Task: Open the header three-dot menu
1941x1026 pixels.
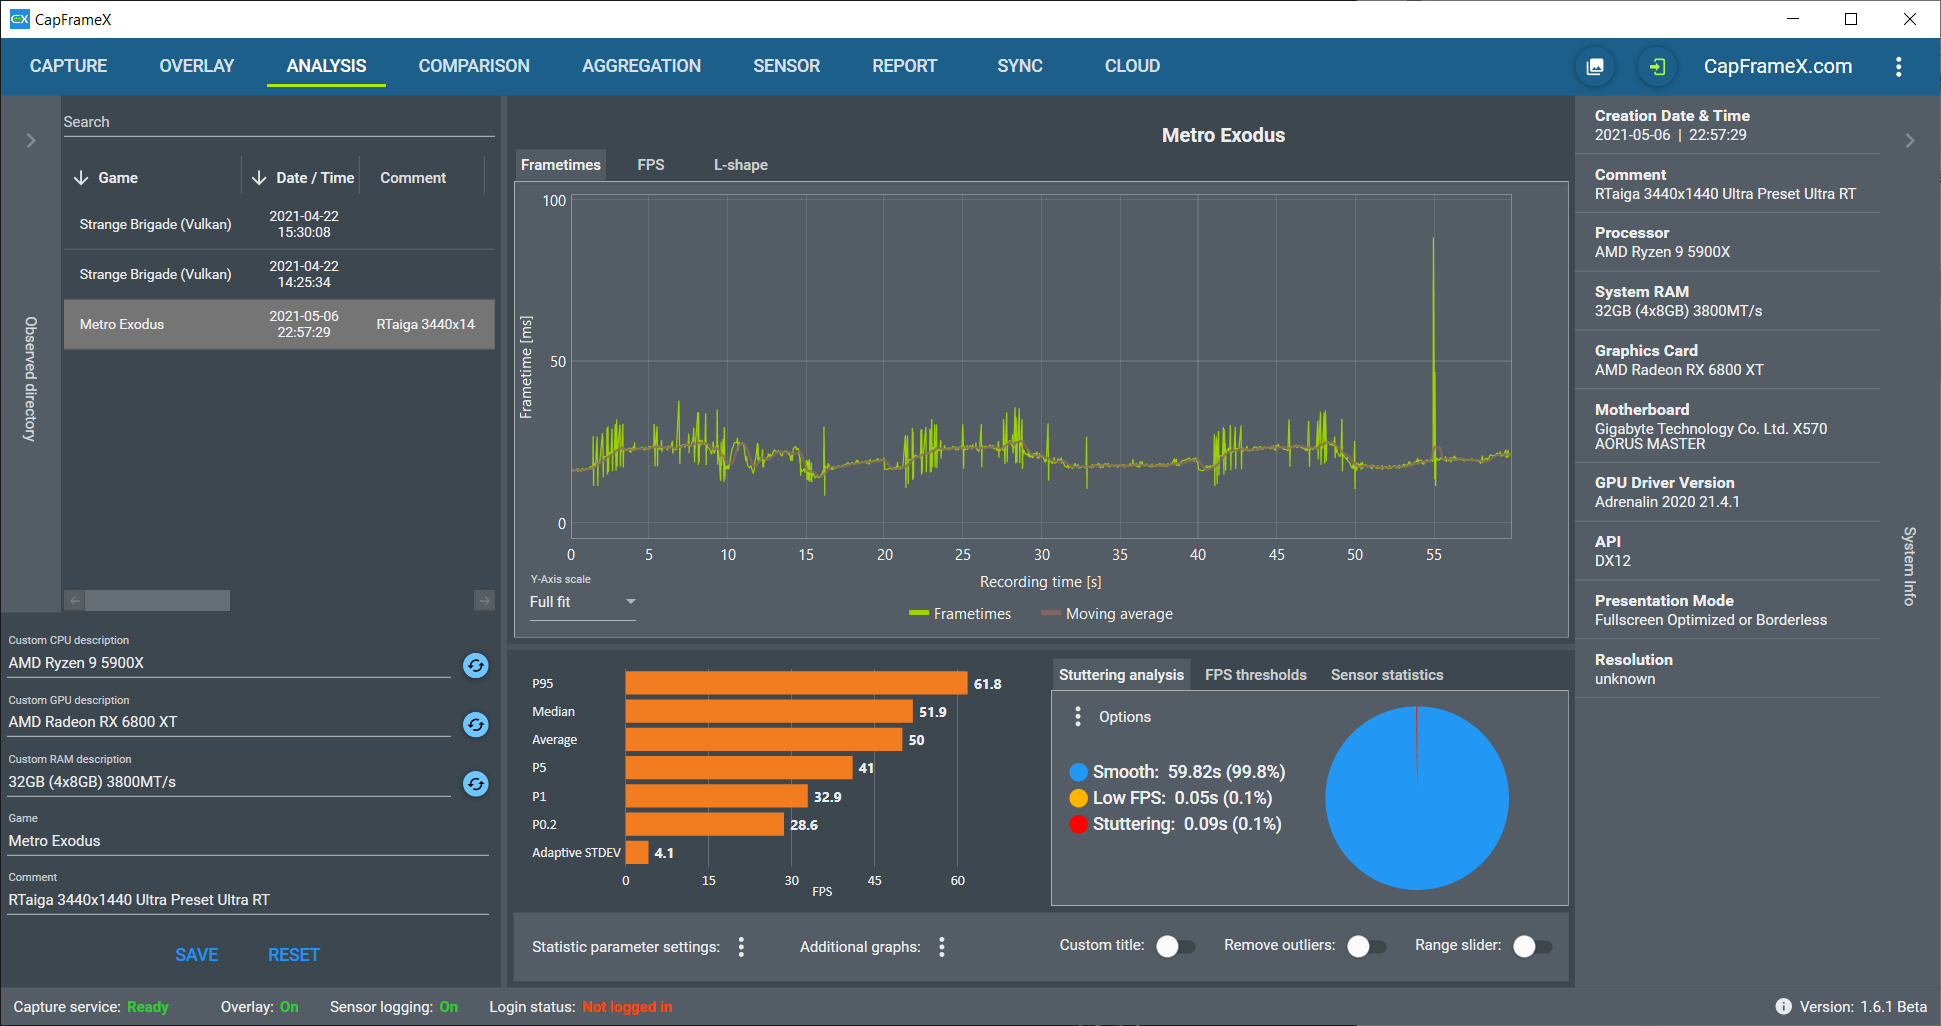Action: 1898,66
